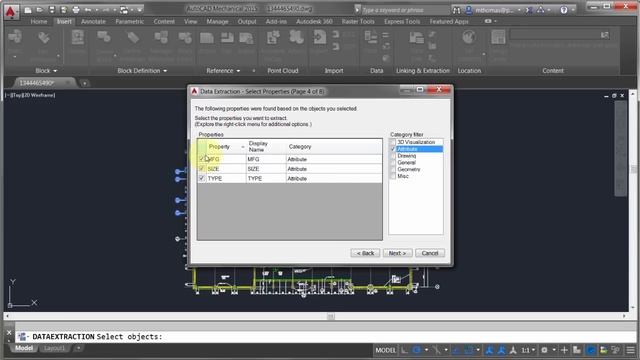Check the General category filter
Image resolution: width=640 pixels, height=360 pixels.
[x=393, y=162]
